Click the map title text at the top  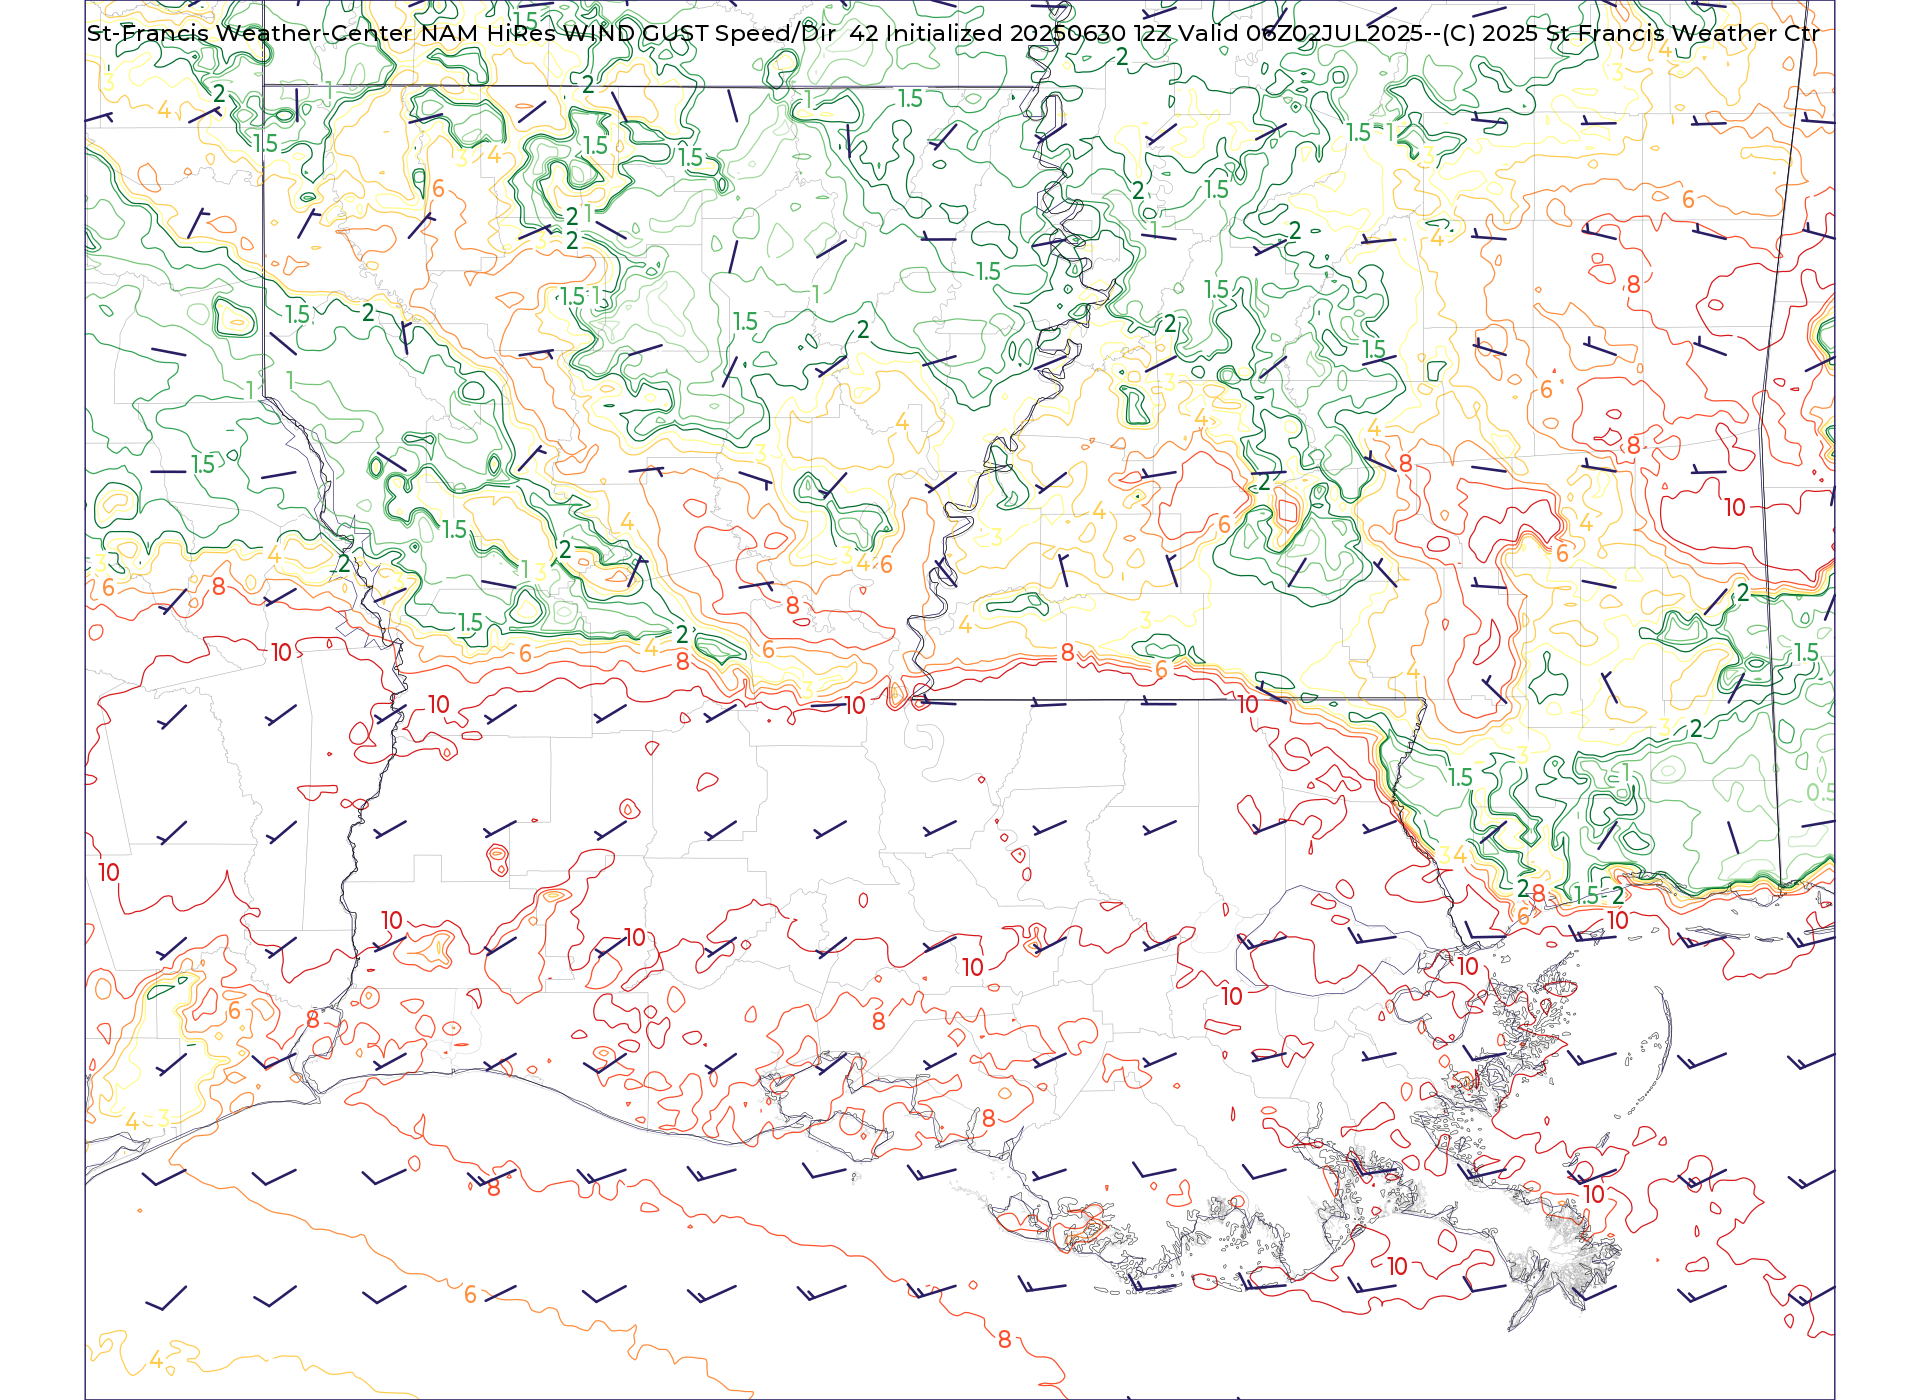(x=953, y=33)
